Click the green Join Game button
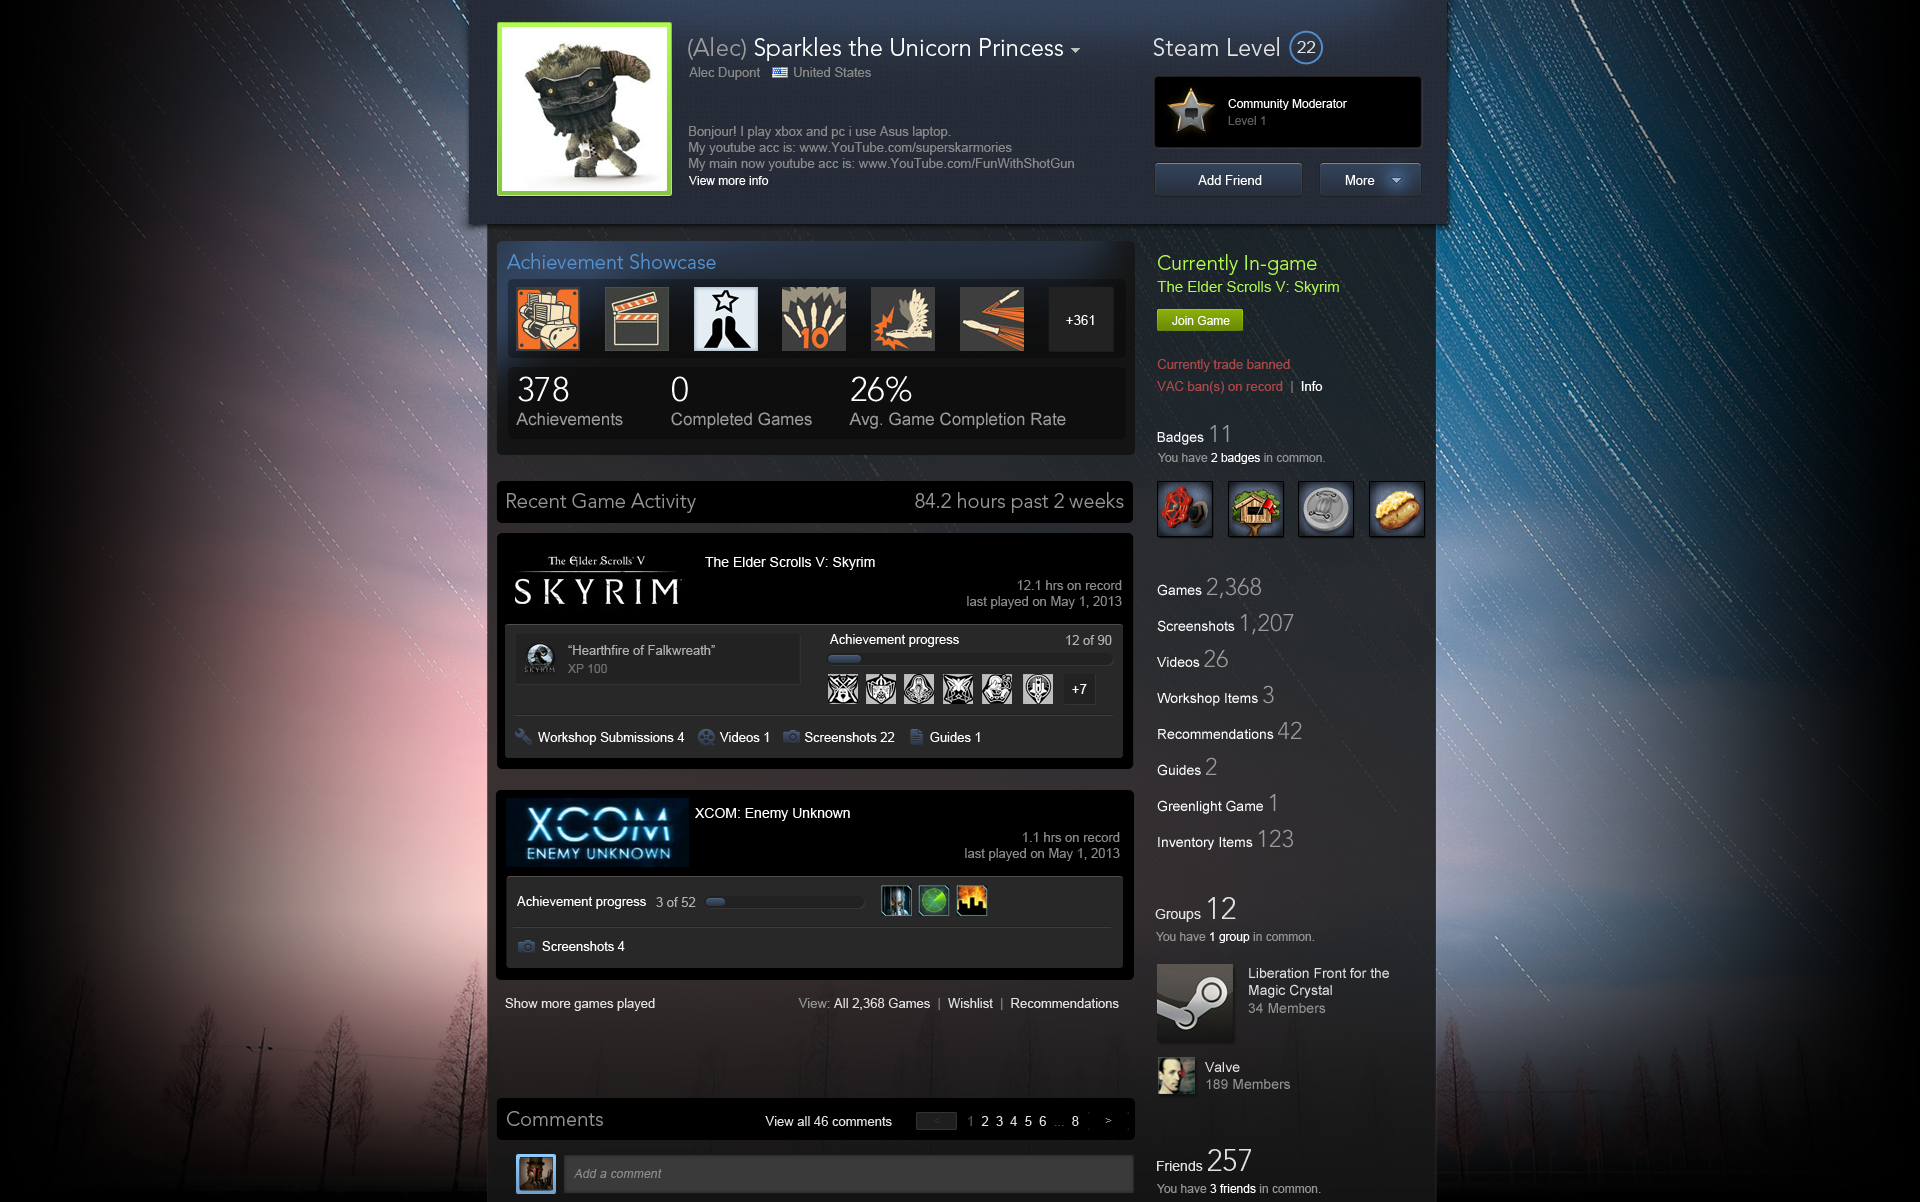This screenshot has width=1920, height=1202. (1200, 320)
